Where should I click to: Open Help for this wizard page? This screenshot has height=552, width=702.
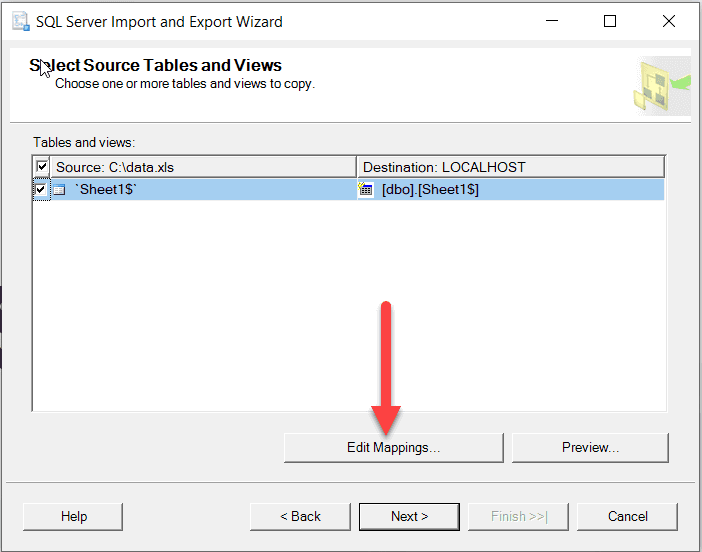click(x=73, y=516)
